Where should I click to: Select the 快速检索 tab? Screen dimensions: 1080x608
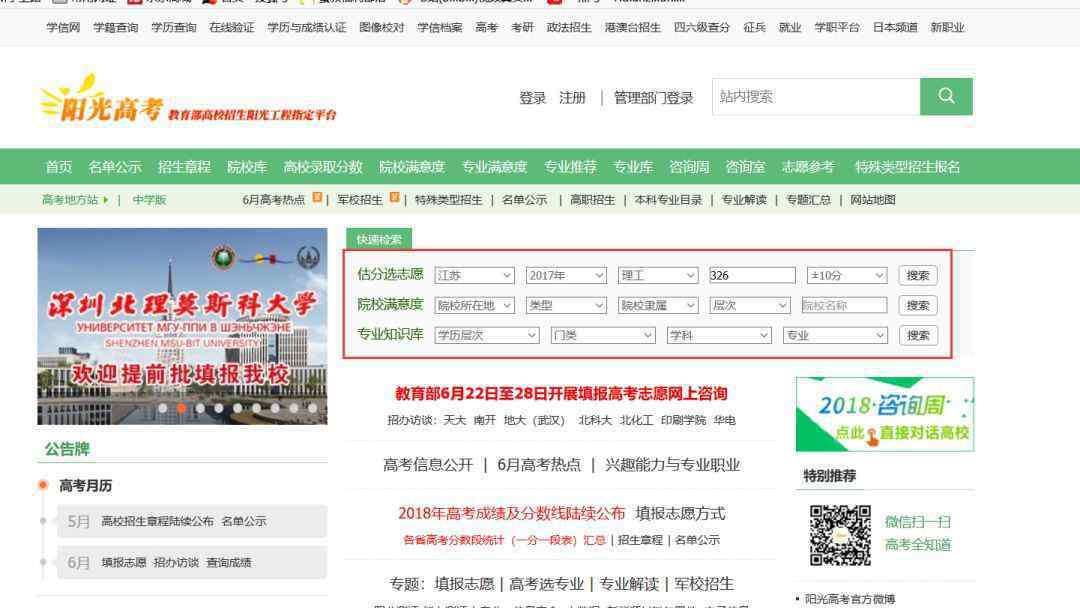(x=379, y=239)
